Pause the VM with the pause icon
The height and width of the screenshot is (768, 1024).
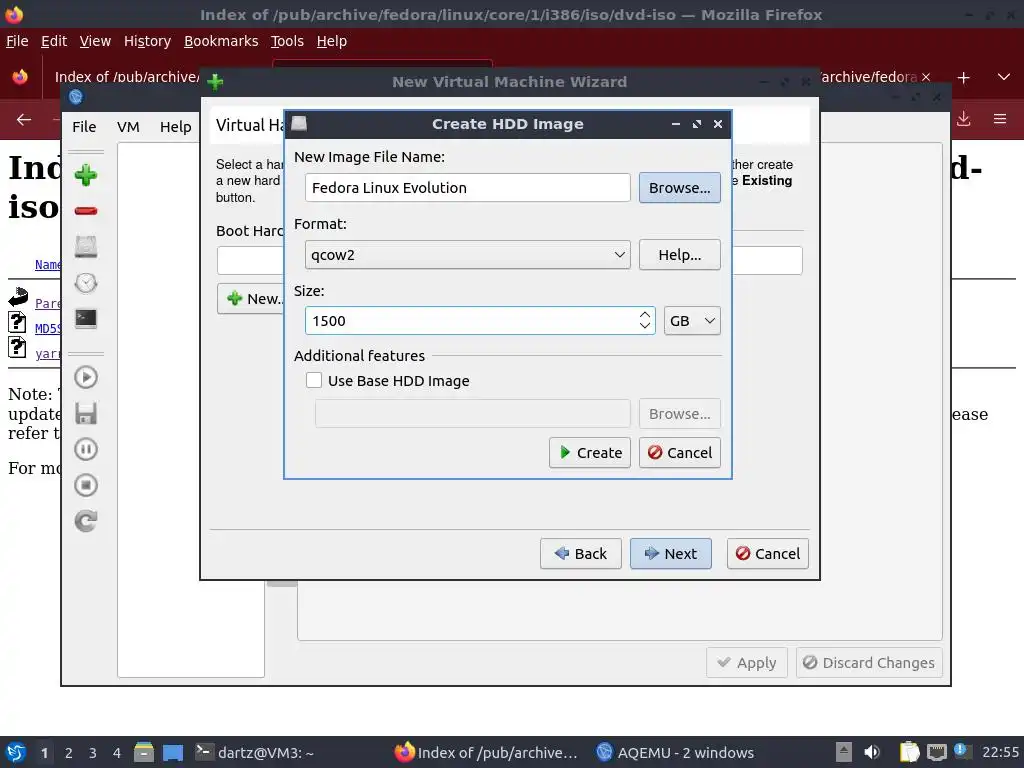pos(86,449)
